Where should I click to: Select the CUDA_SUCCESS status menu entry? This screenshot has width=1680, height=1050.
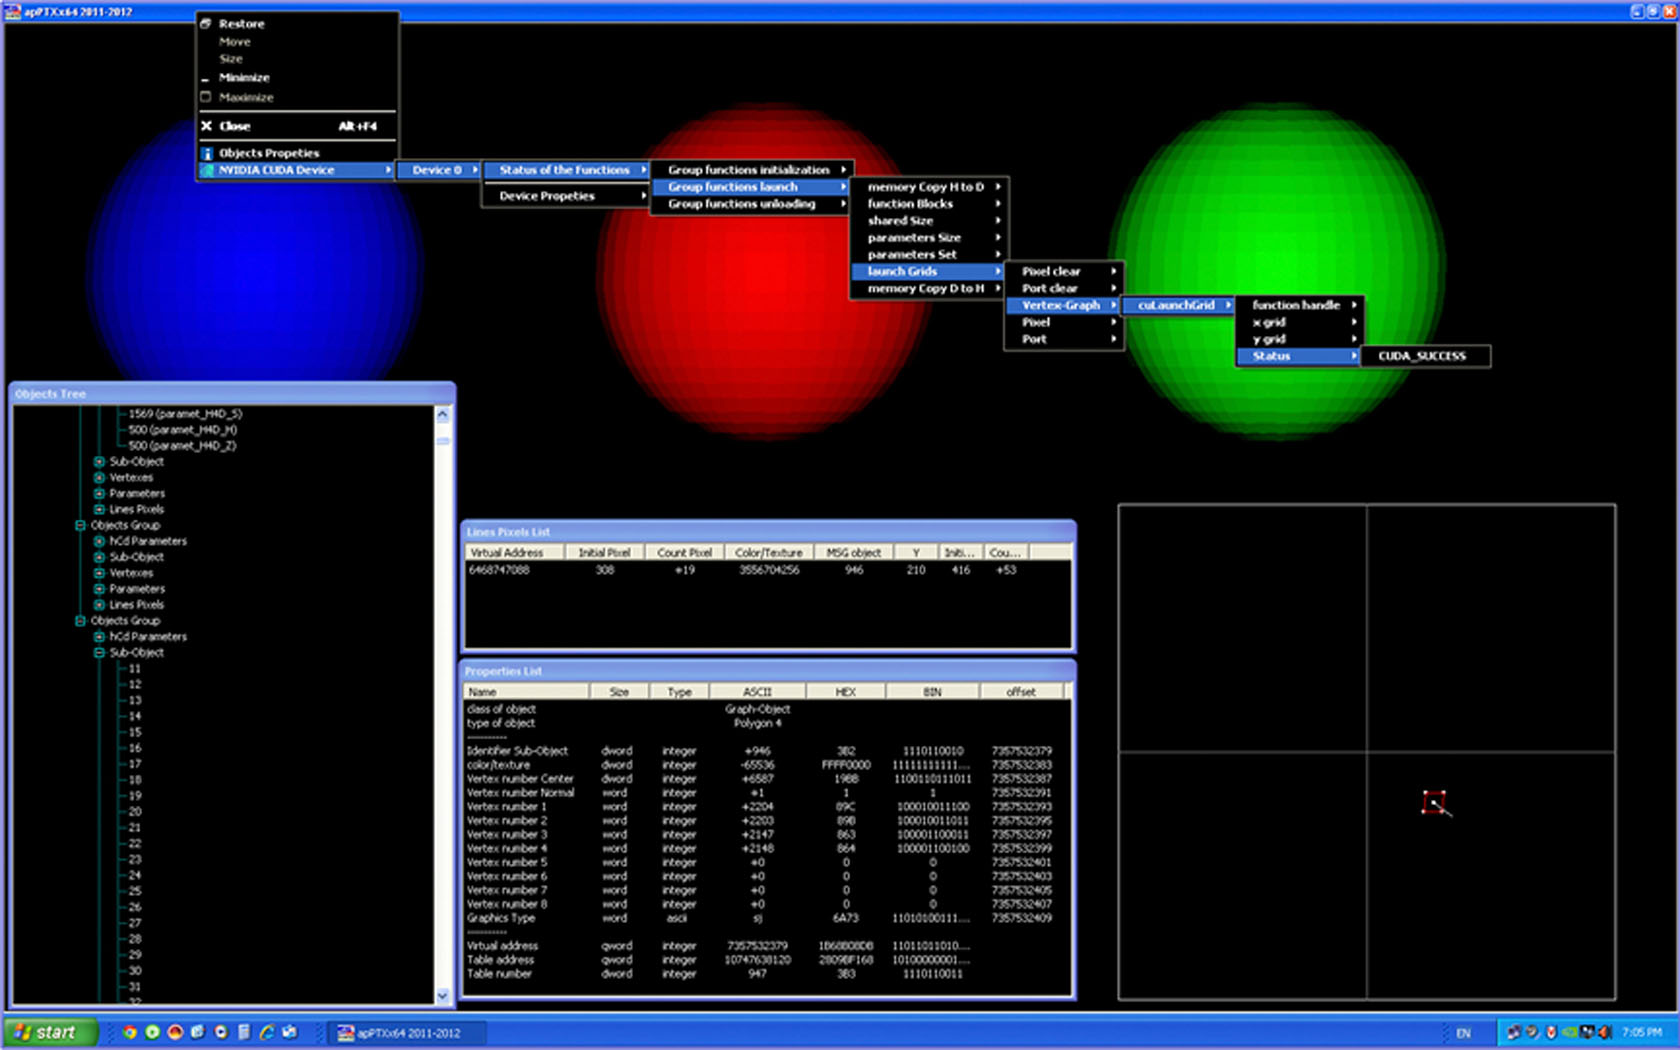point(1421,356)
